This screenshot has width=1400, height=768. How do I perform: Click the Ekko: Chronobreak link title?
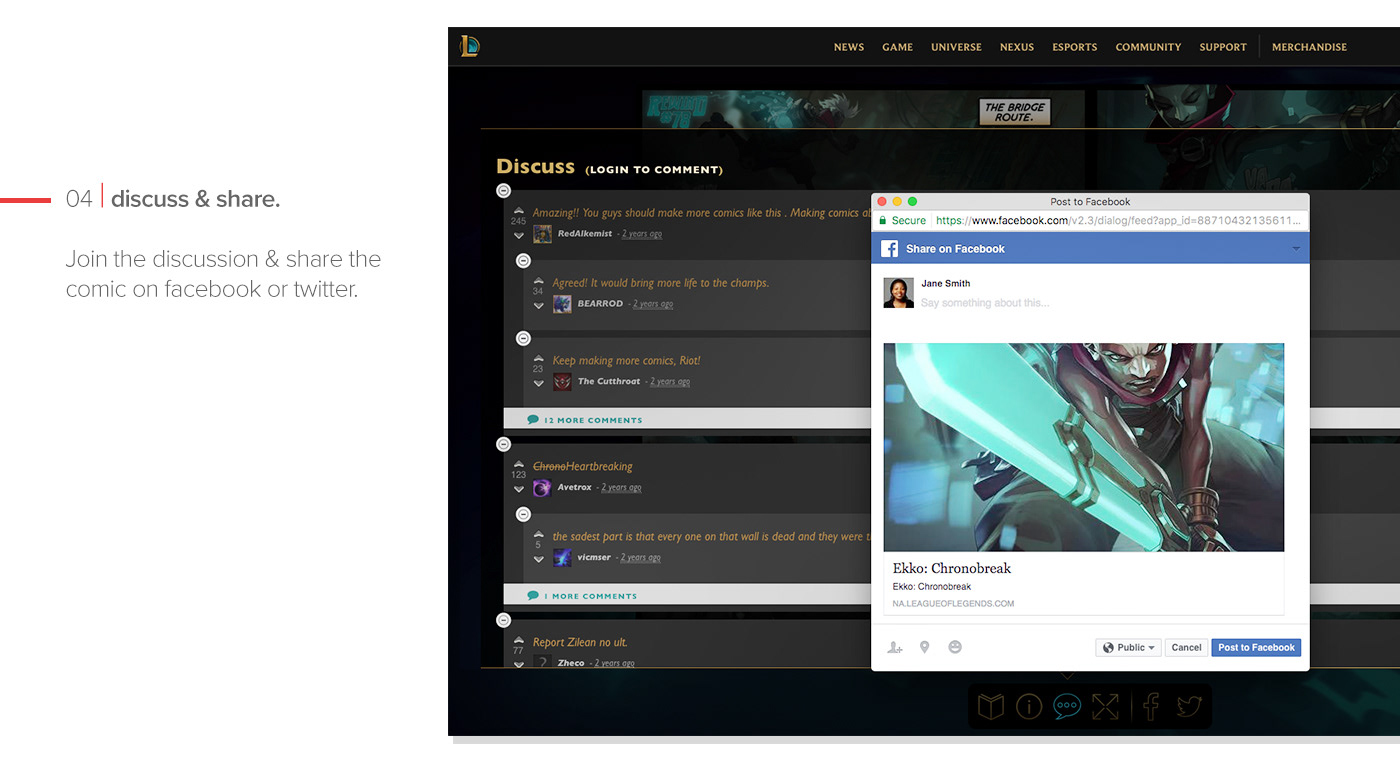pos(952,568)
